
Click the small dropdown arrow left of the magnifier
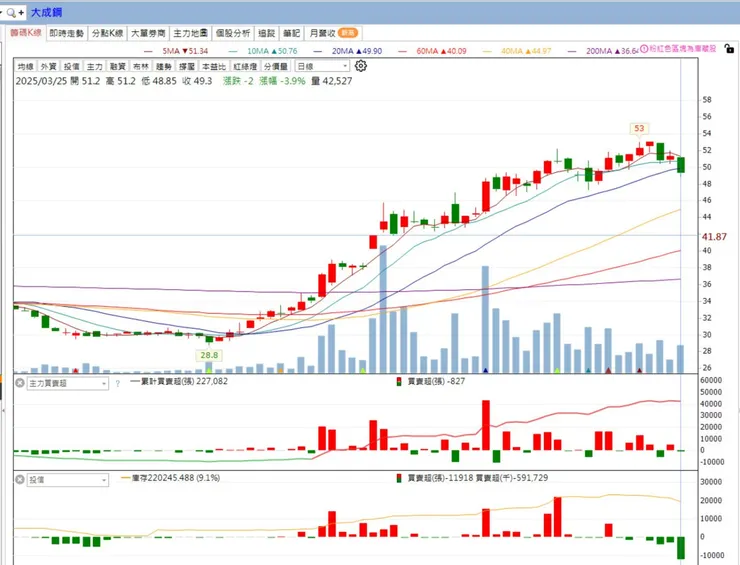(1, 13)
